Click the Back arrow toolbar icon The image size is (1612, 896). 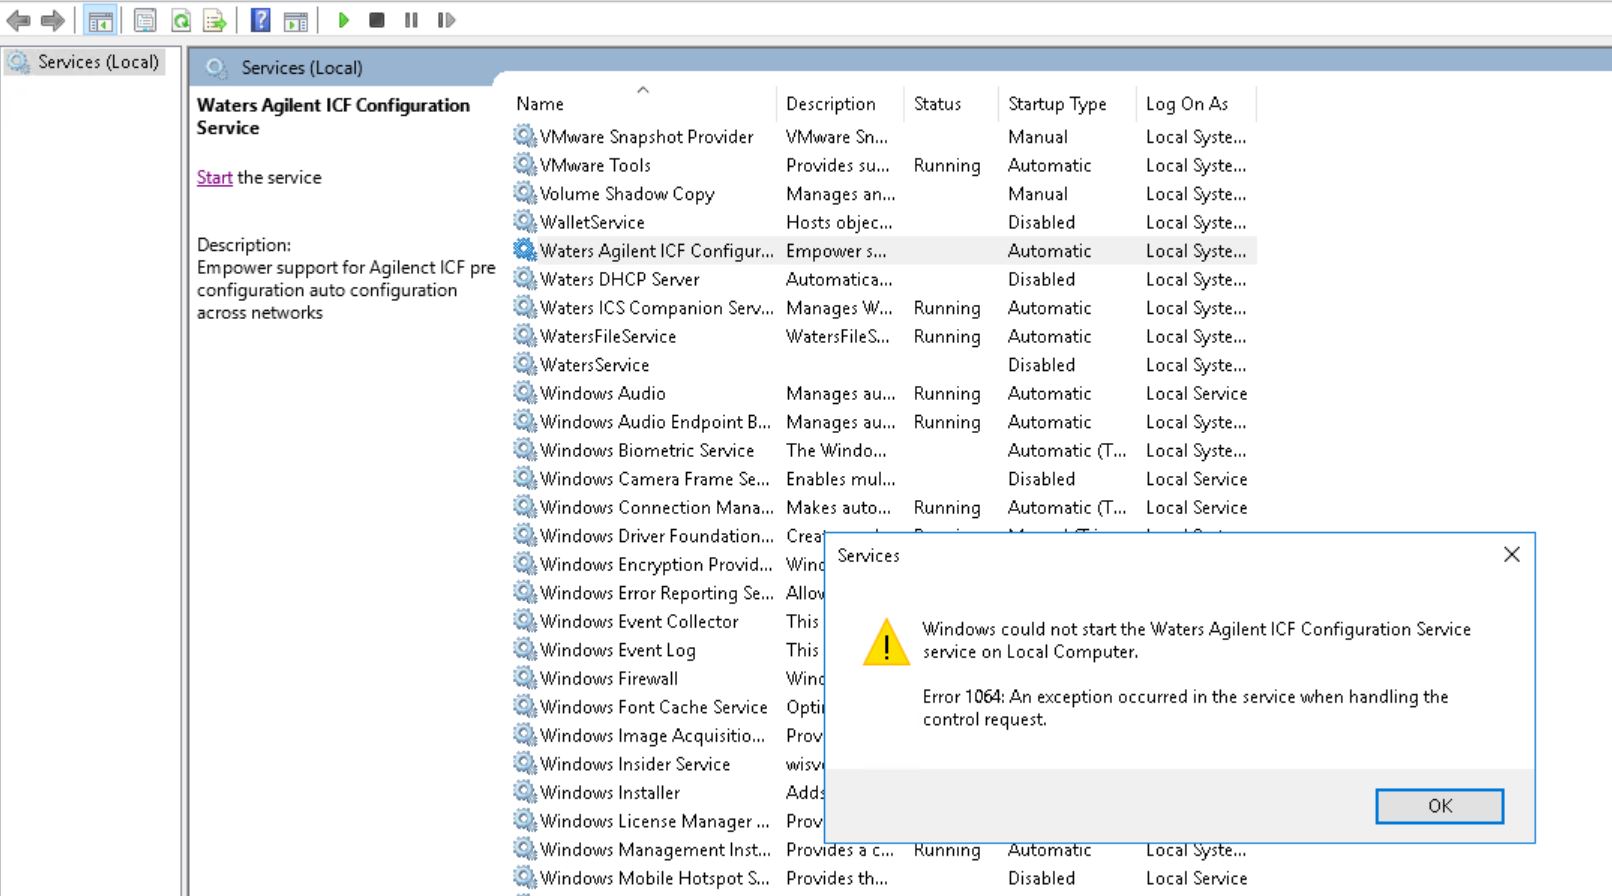[19, 20]
